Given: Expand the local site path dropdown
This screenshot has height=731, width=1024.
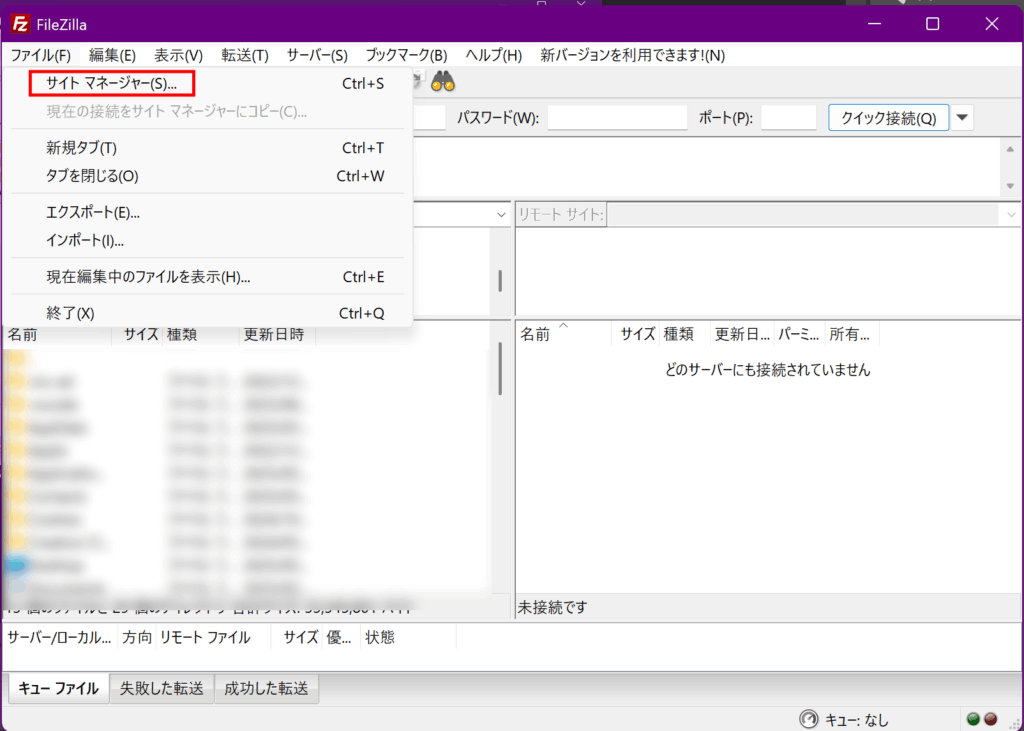Looking at the screenshot, I should [501, 214].
